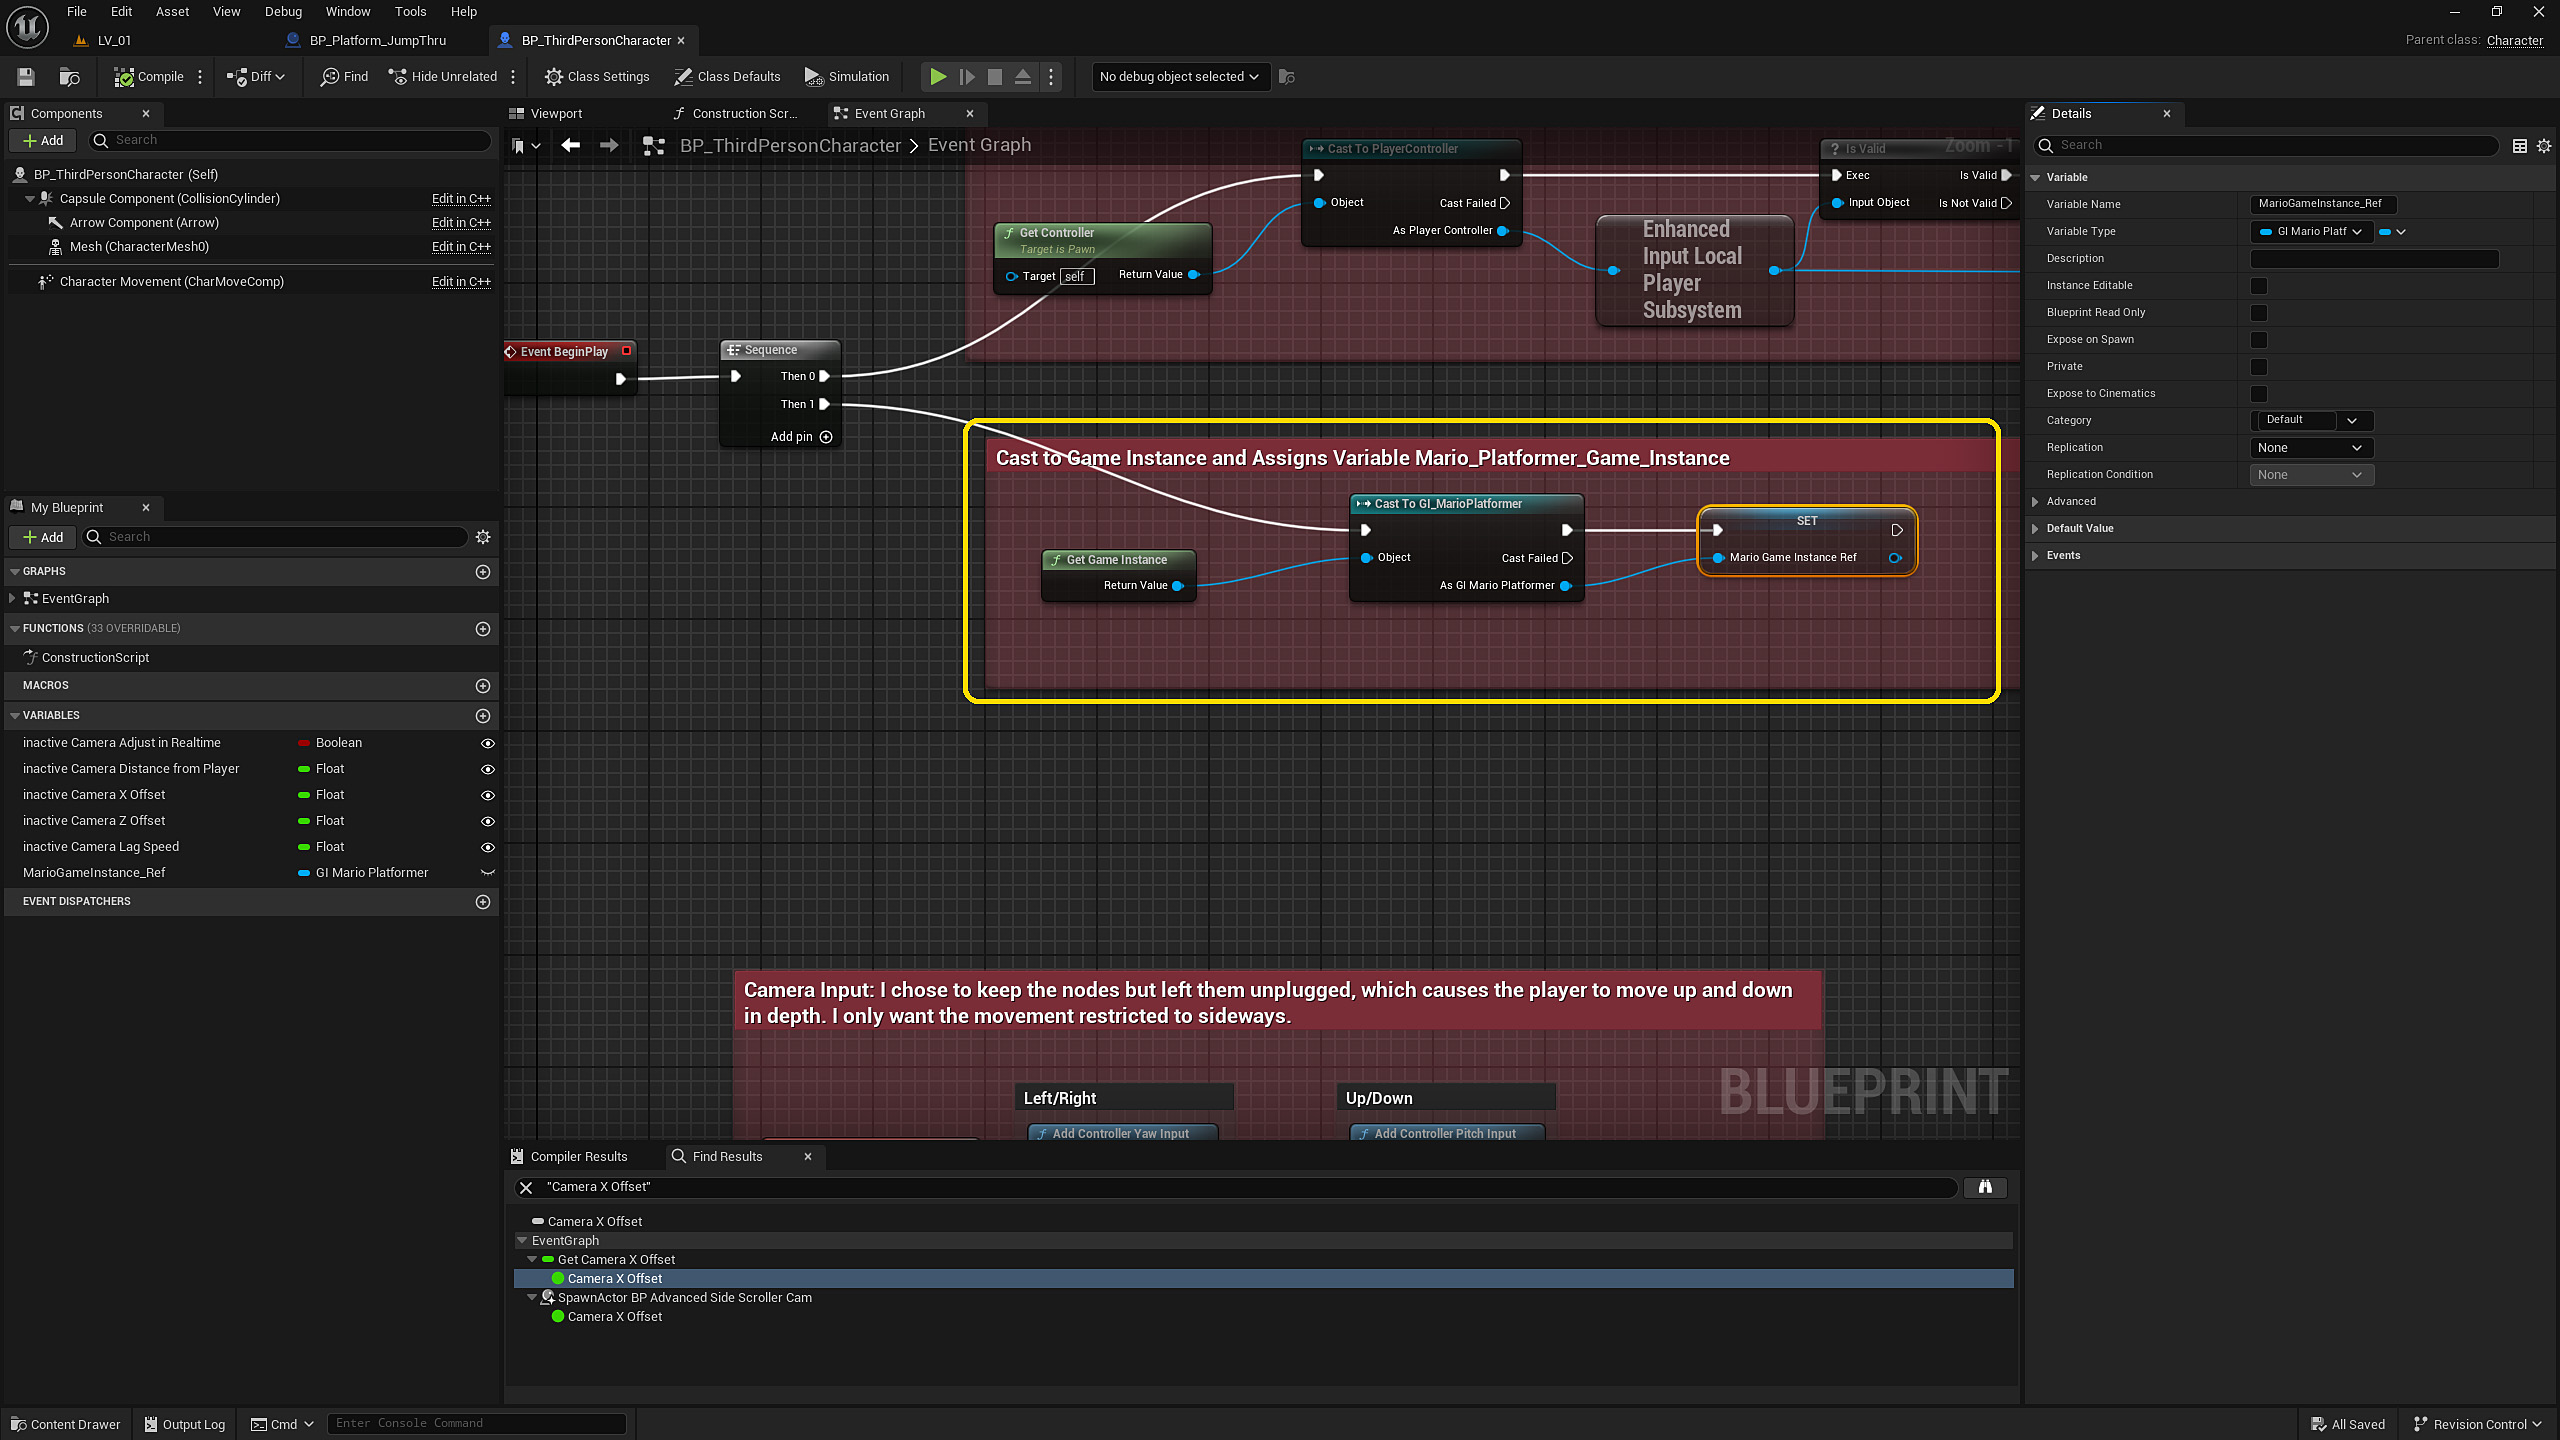Check the Blueprint Read Only box
Screen dimensions: 2560x1440
click(x=2259, y=313)
